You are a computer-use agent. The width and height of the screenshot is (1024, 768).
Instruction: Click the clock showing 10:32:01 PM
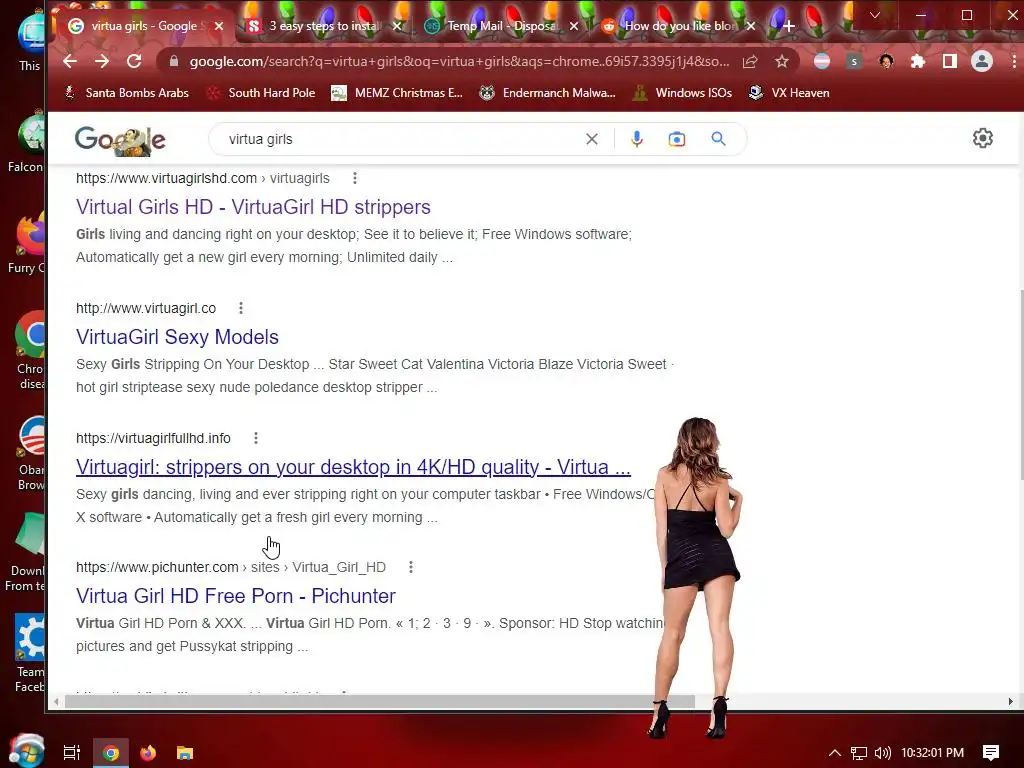coord(933,753)
